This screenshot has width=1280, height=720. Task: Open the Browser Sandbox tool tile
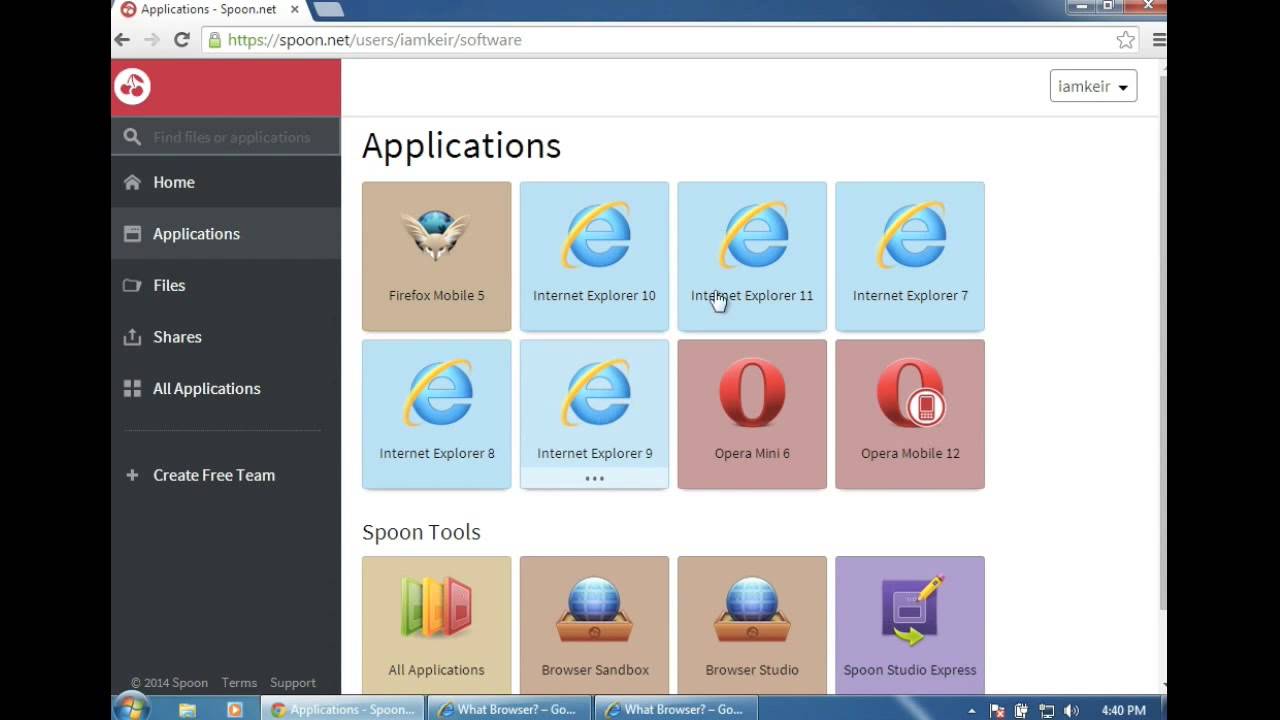tap(594, 625)
